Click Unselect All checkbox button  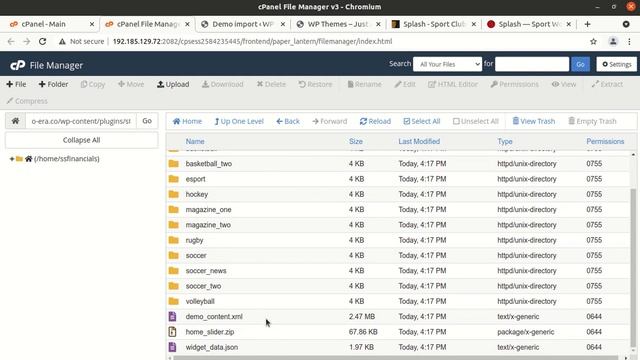point(476,121)
